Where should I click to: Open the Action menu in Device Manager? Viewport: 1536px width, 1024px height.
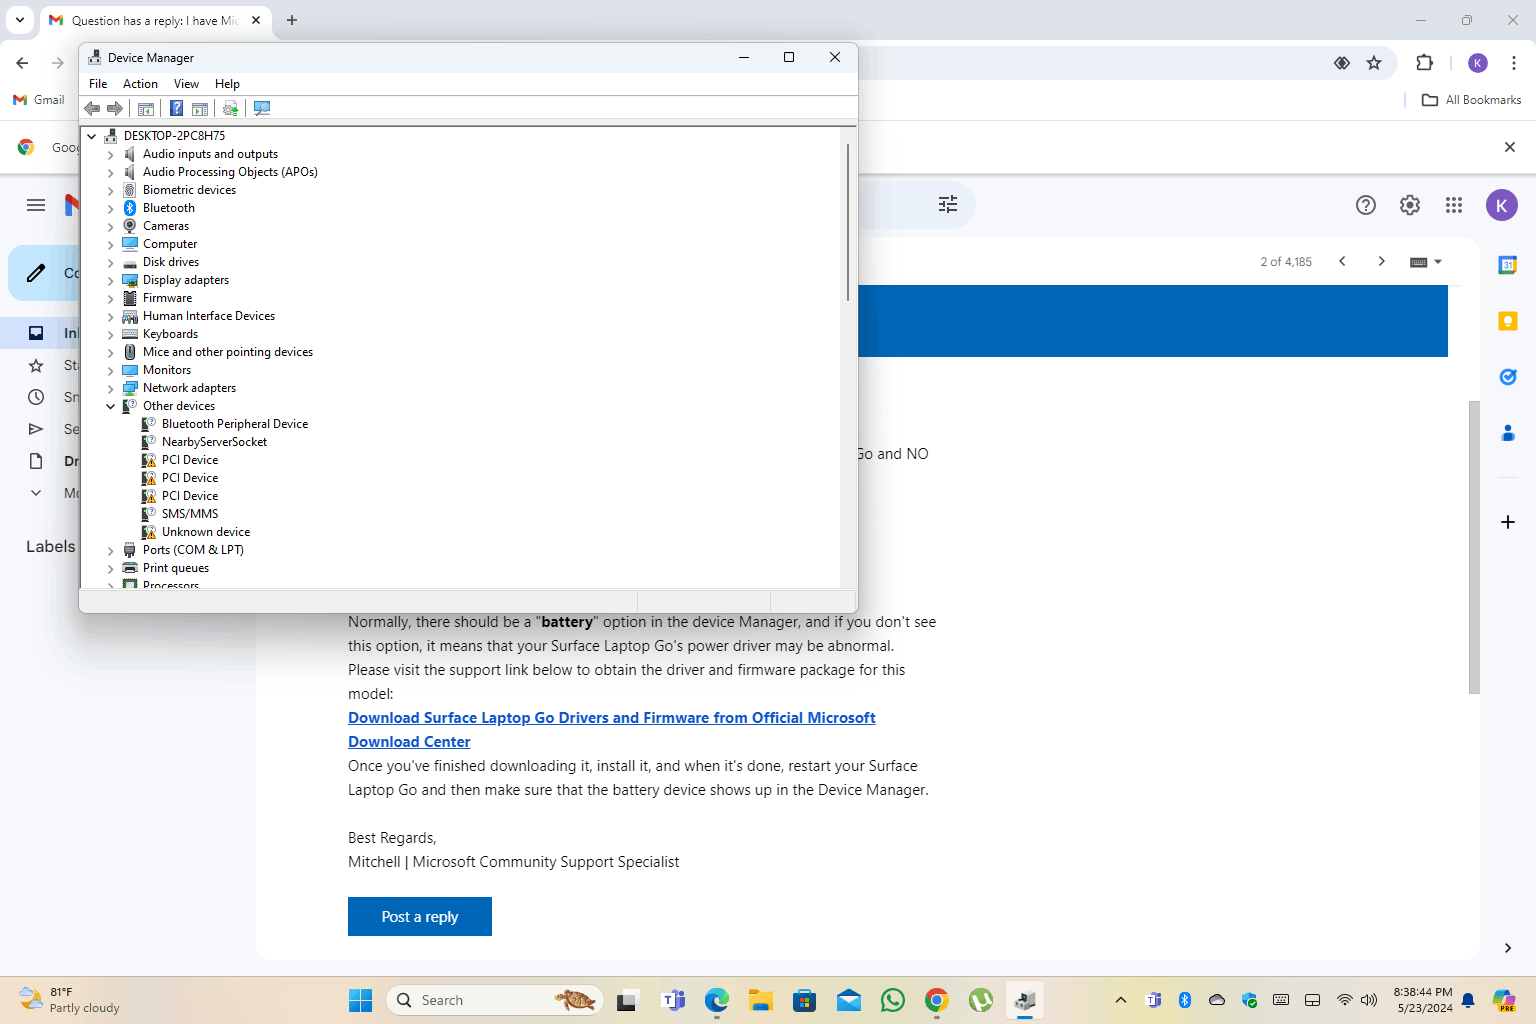pos(140,84)
